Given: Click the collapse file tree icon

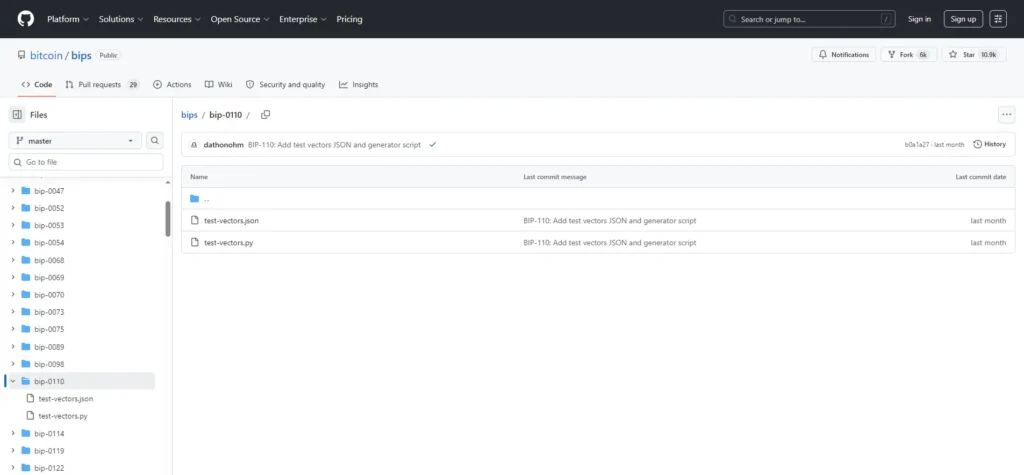Looking at the screenshot, I should tap(17, 115).
